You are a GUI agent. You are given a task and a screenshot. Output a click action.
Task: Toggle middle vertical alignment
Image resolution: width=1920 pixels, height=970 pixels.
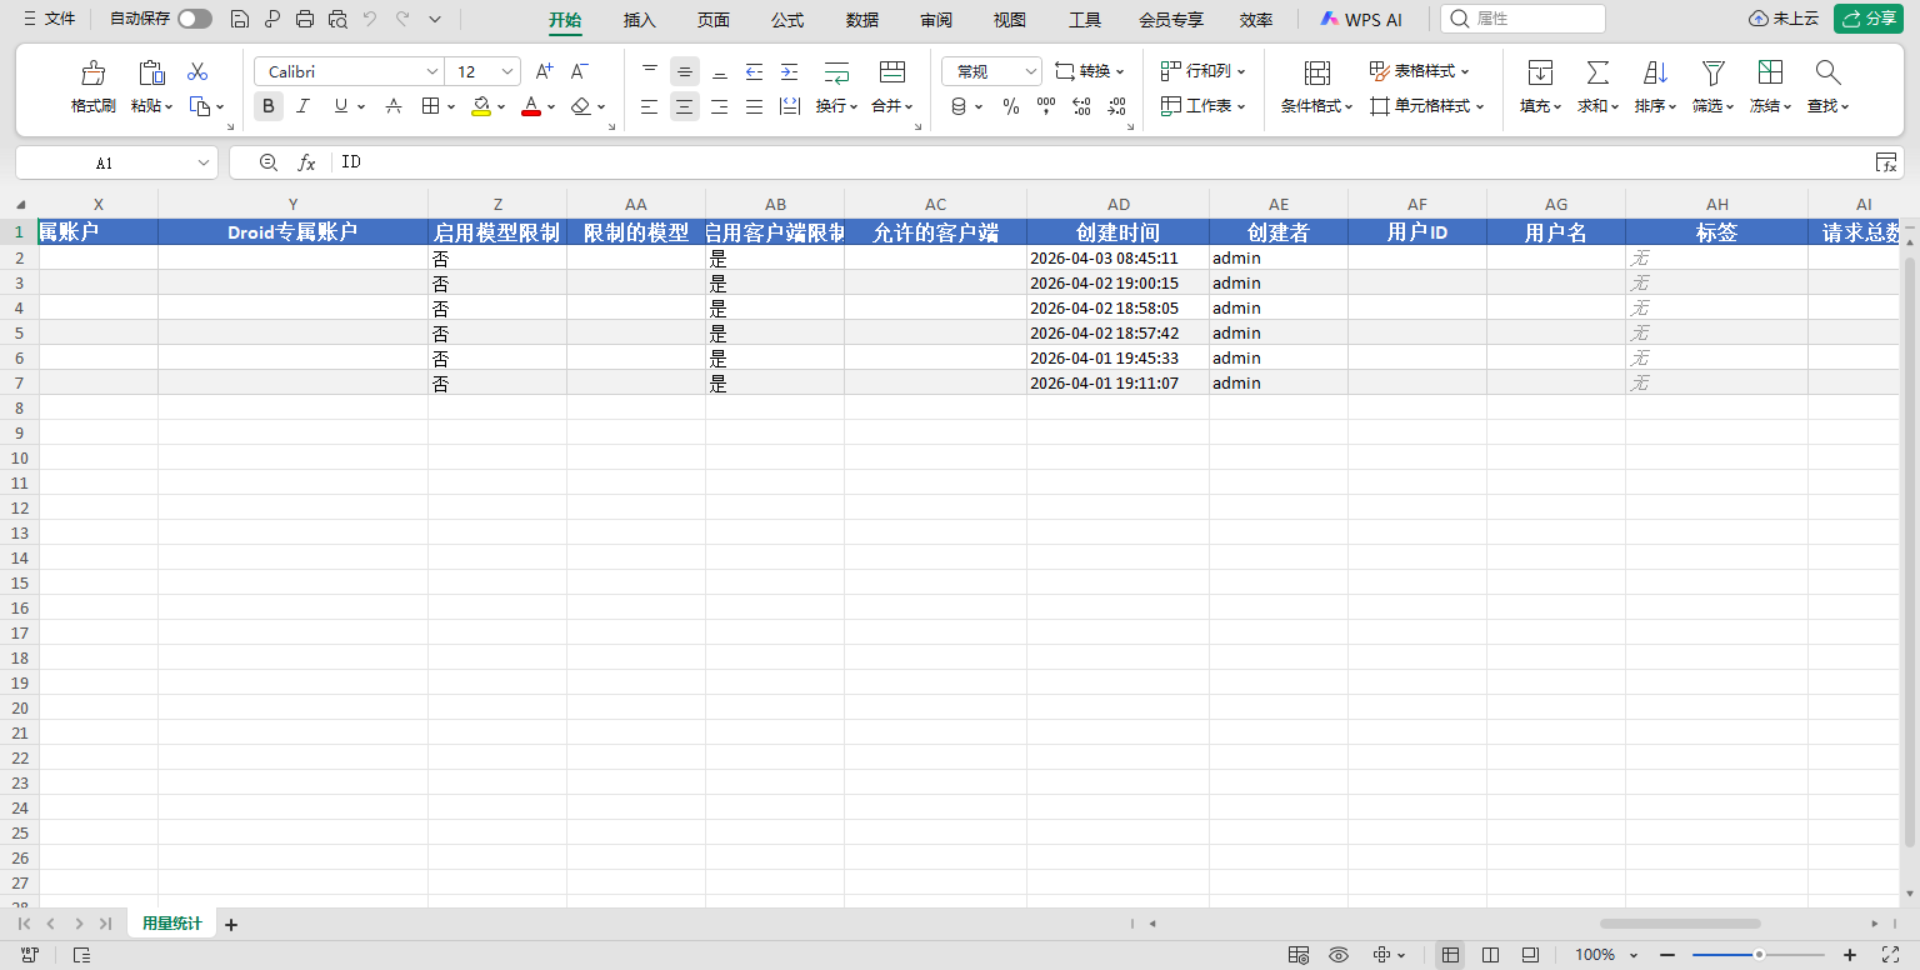(684, 71)
